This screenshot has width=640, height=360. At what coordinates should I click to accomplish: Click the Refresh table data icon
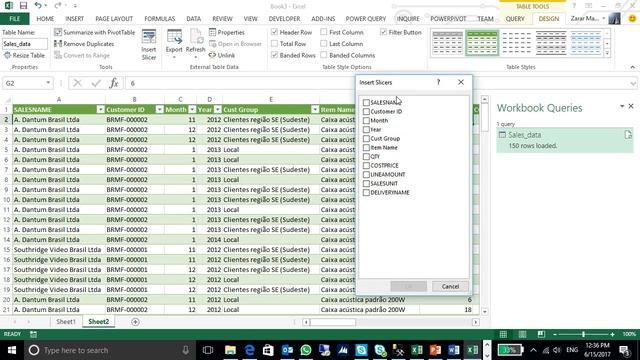(196, 42)
